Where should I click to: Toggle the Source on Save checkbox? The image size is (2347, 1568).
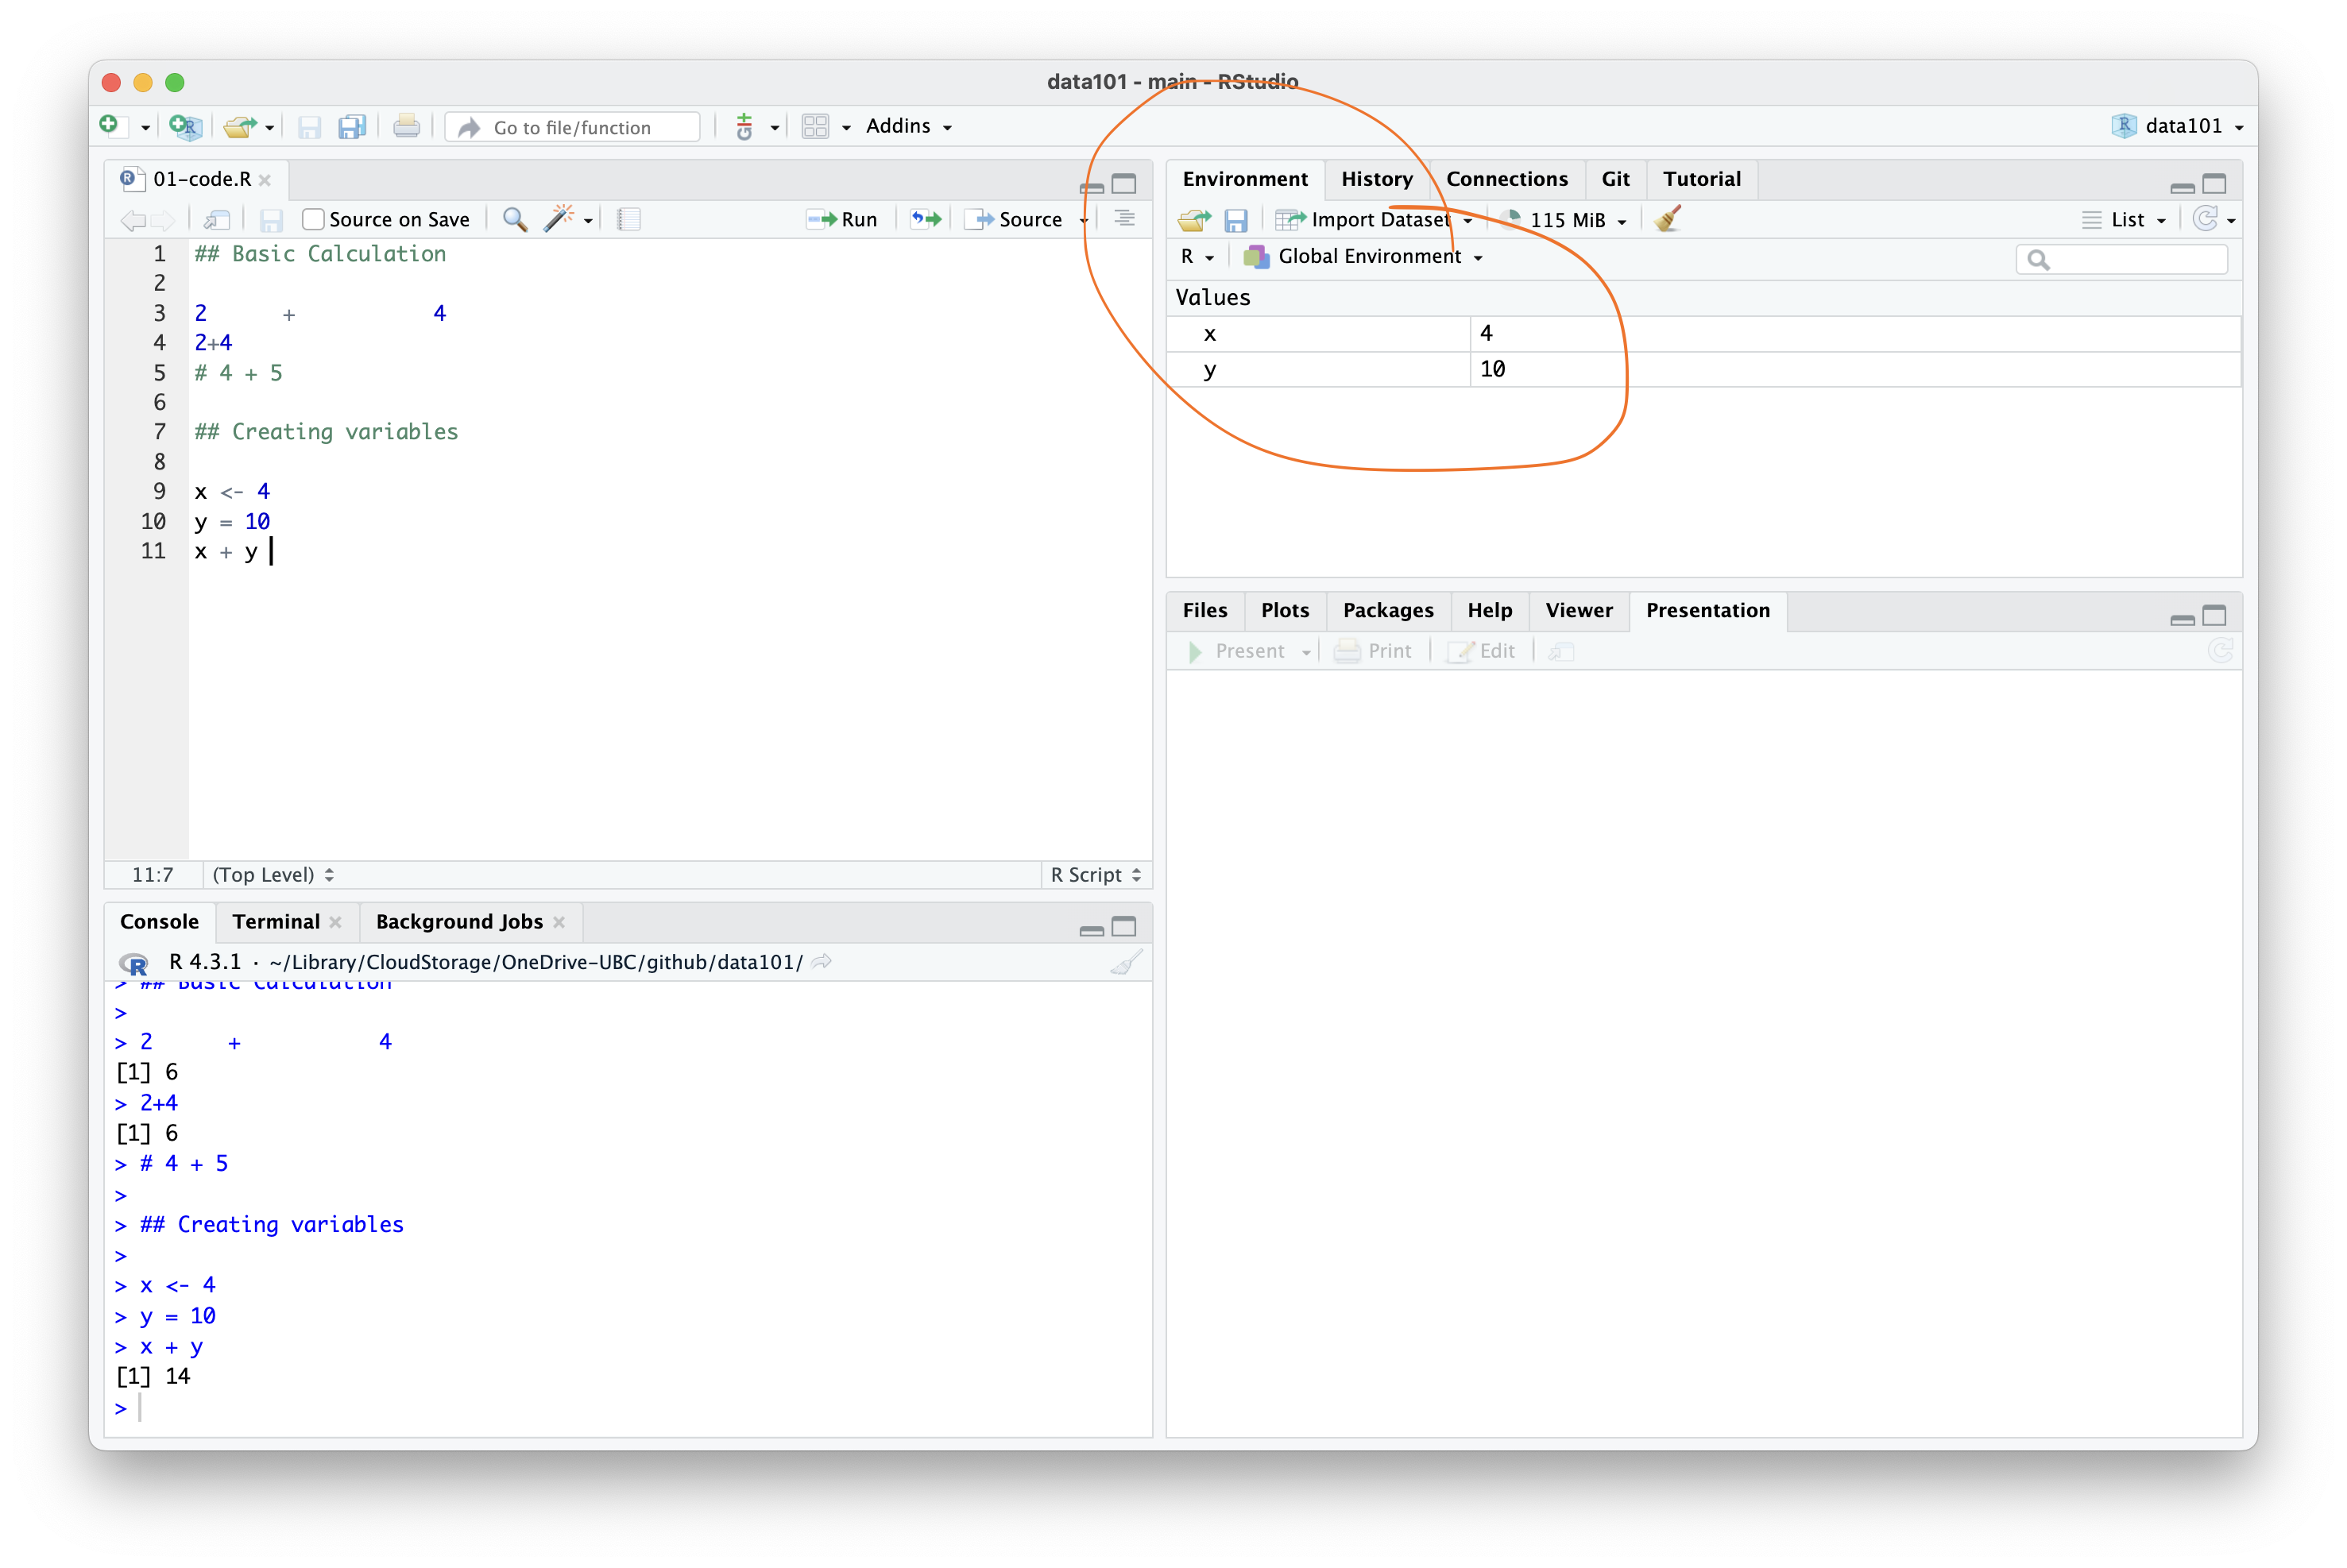coord(313,219)
